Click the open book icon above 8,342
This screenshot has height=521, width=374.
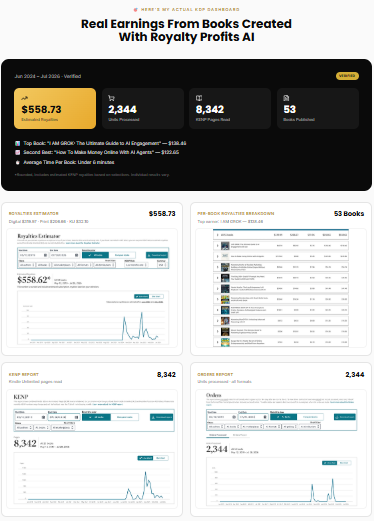click(x=199, y=98)
